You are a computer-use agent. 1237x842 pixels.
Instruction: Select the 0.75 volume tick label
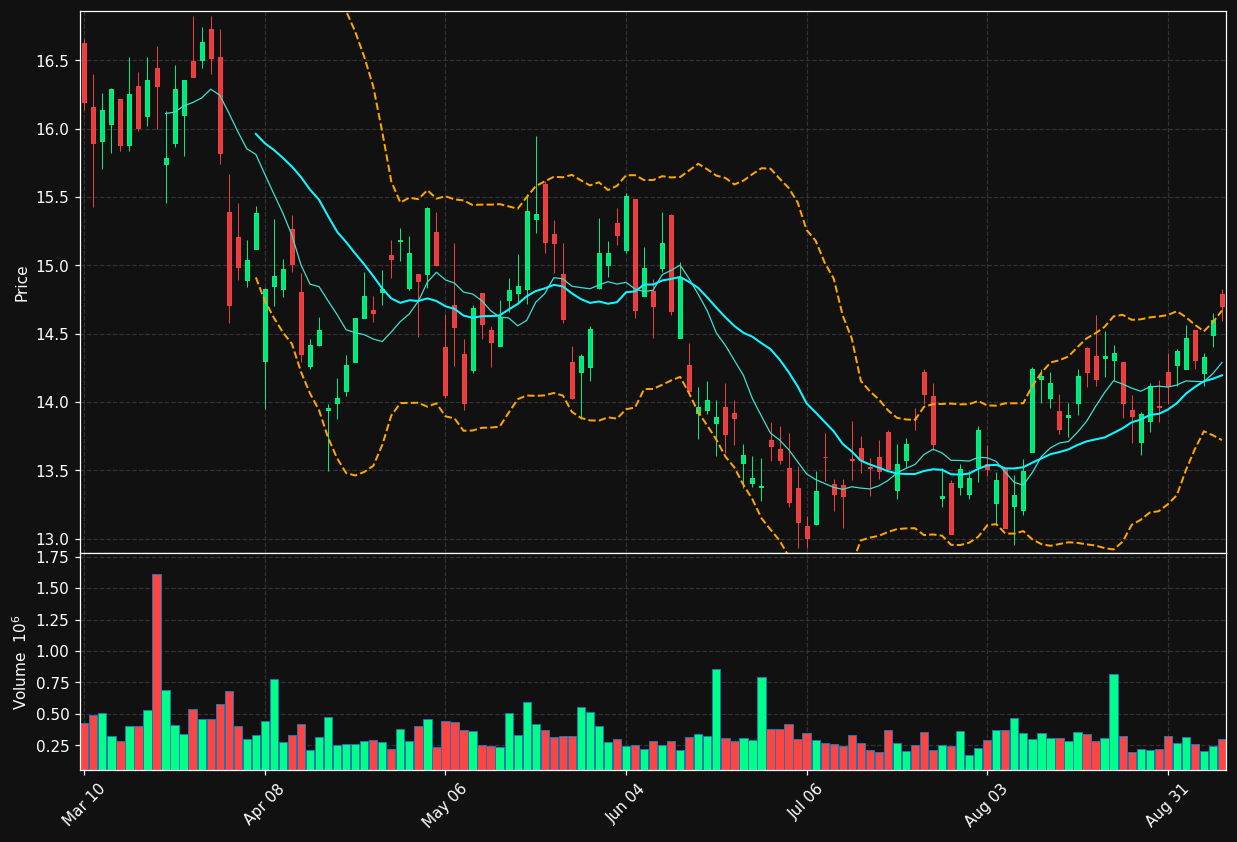tap(52, 683)
